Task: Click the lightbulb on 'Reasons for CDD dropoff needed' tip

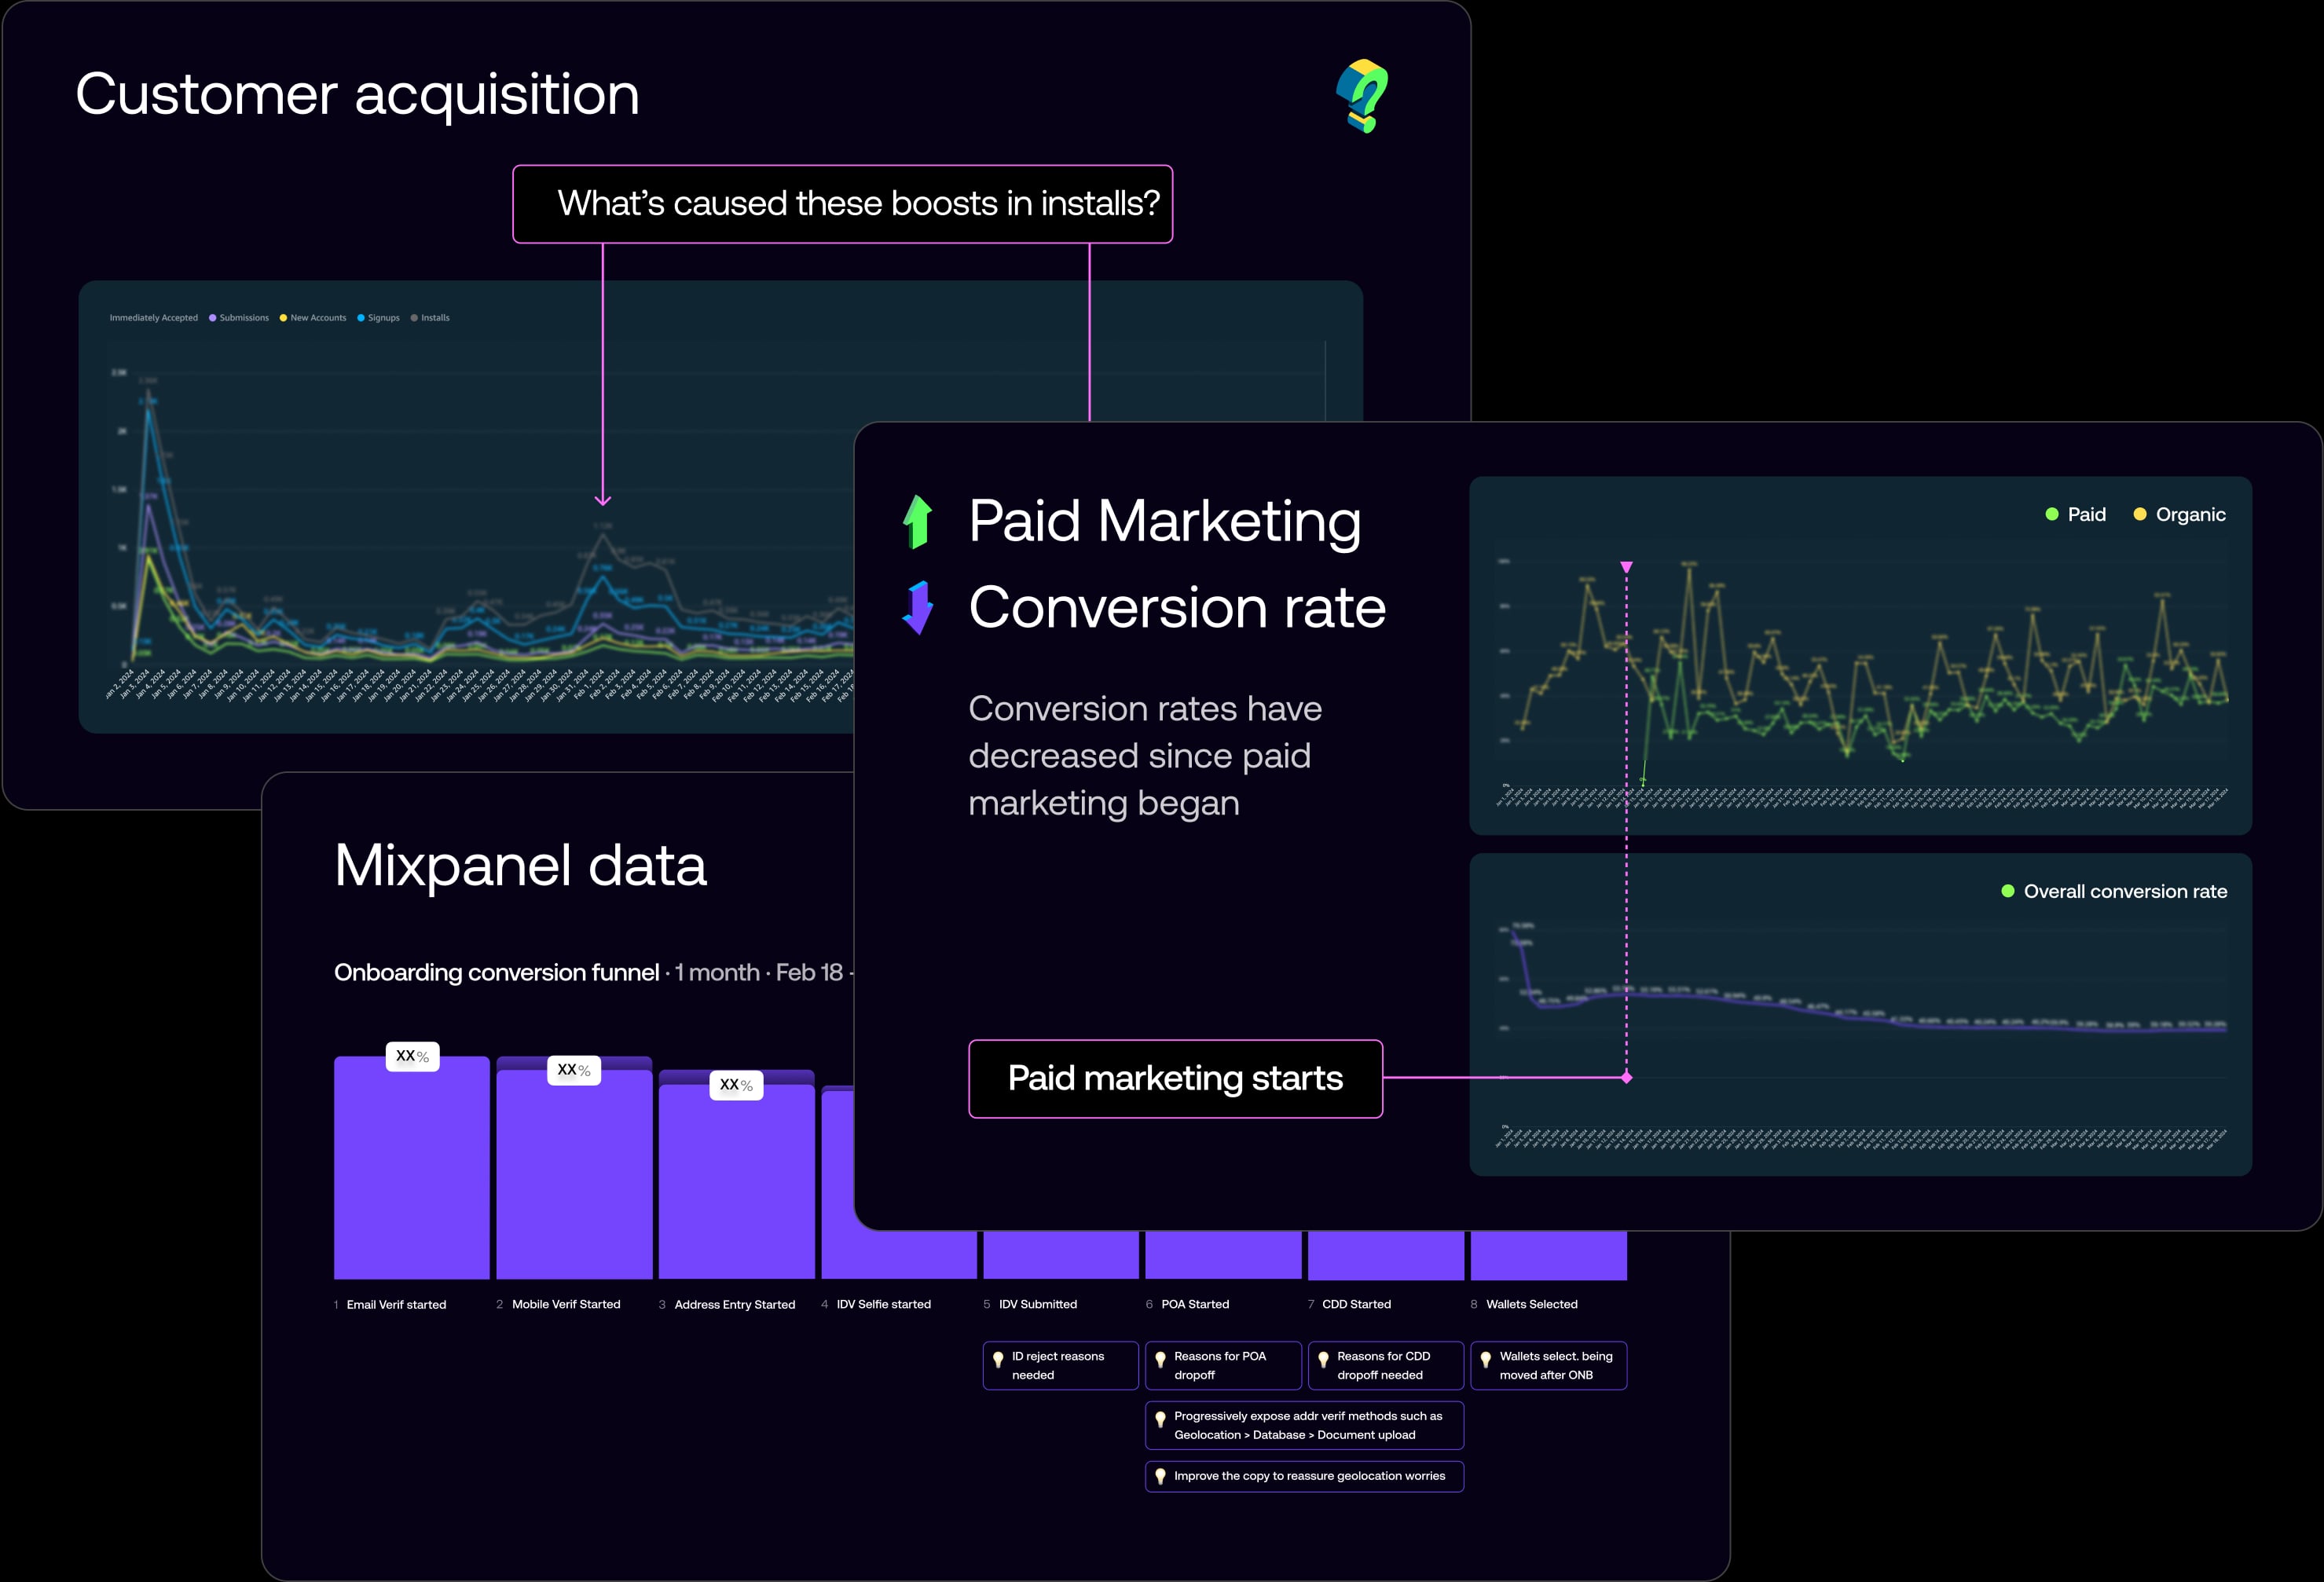Action: (1323, 1360)
